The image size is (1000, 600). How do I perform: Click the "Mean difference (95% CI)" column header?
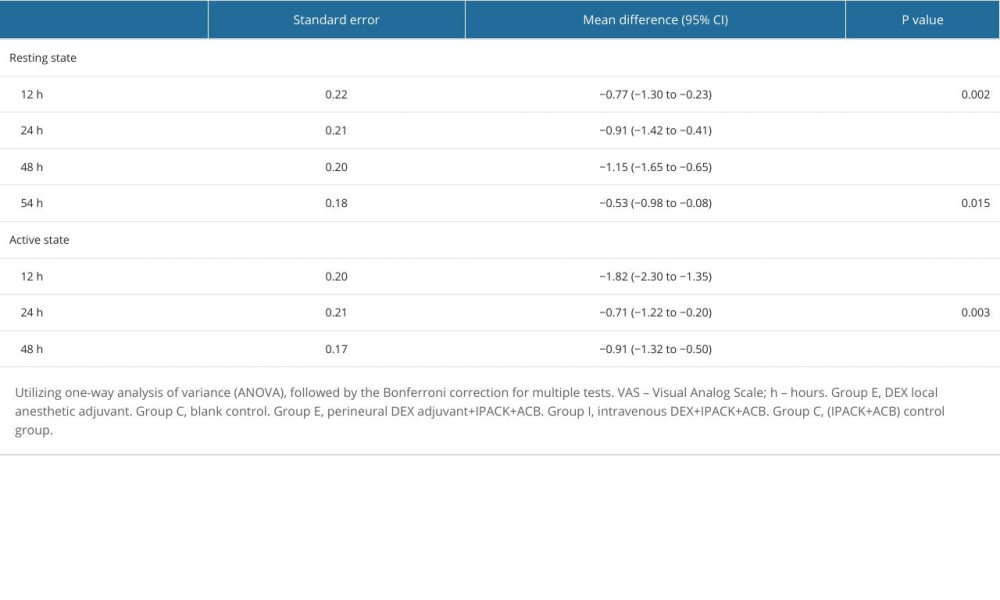point(655,20)
